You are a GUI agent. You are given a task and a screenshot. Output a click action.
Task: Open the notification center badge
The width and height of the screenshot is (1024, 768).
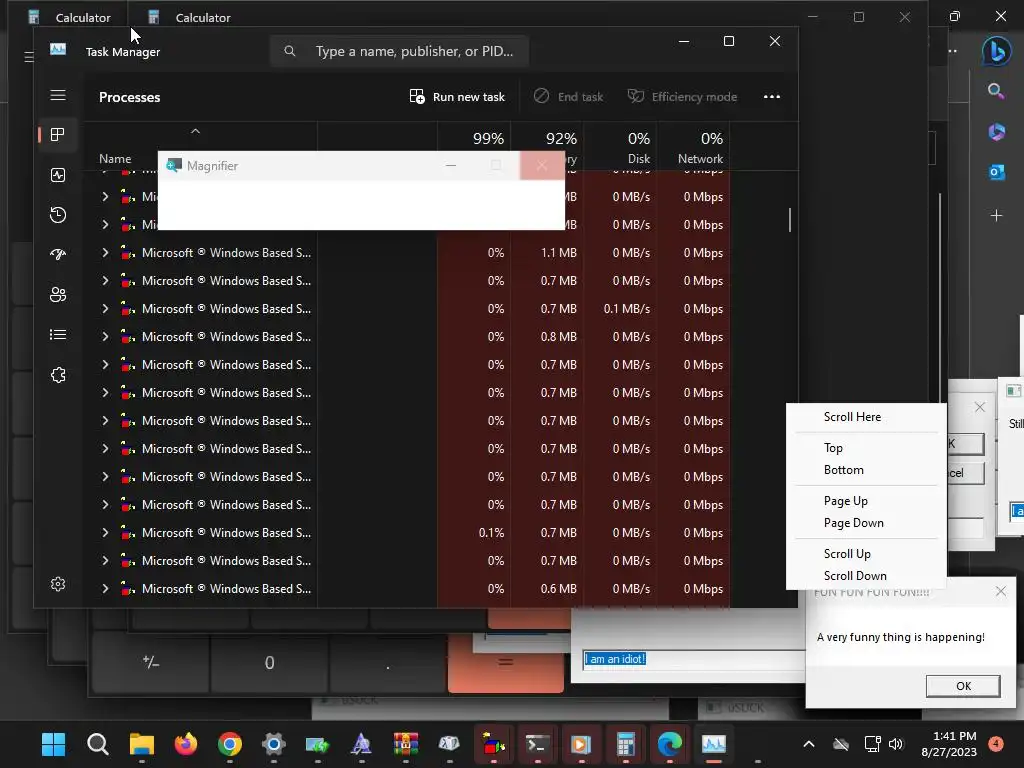click(x=996, y=743)
